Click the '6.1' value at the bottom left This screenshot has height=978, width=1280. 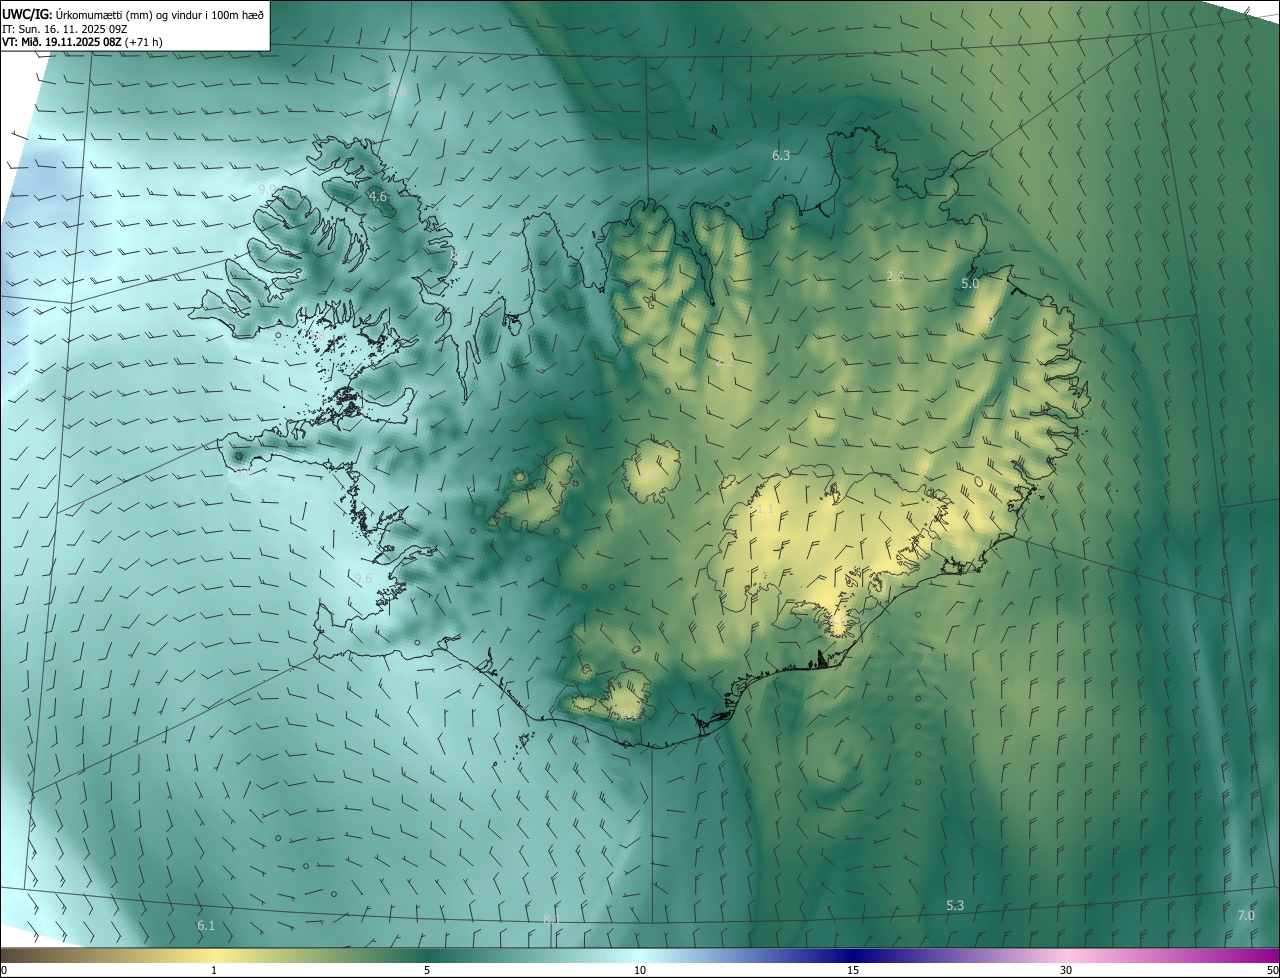coord(206,926)
